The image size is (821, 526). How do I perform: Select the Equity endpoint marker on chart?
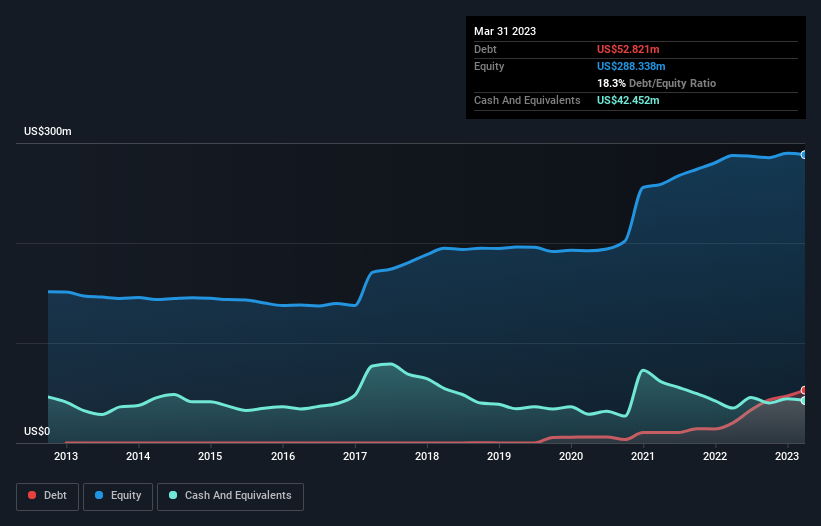coord(804,155)
